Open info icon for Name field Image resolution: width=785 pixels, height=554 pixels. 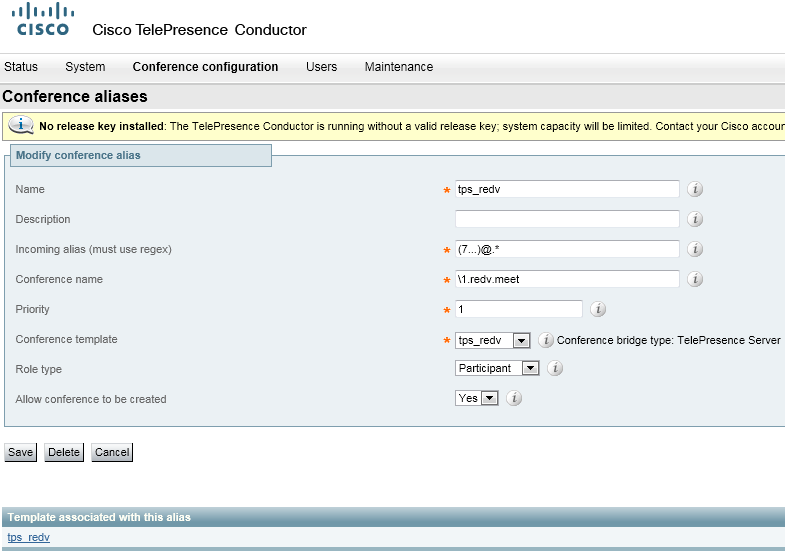tap(695, 189)
